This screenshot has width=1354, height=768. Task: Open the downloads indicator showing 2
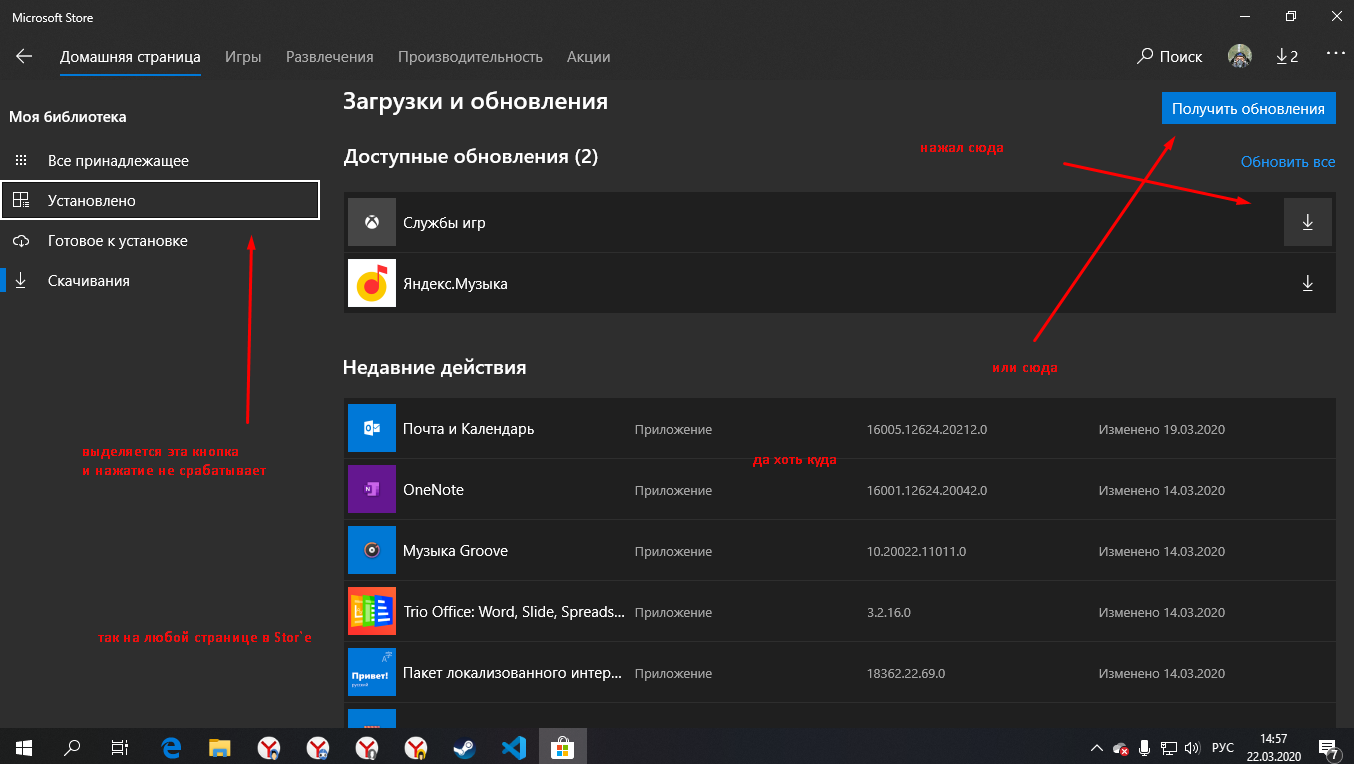click(x=1287, y=57)
